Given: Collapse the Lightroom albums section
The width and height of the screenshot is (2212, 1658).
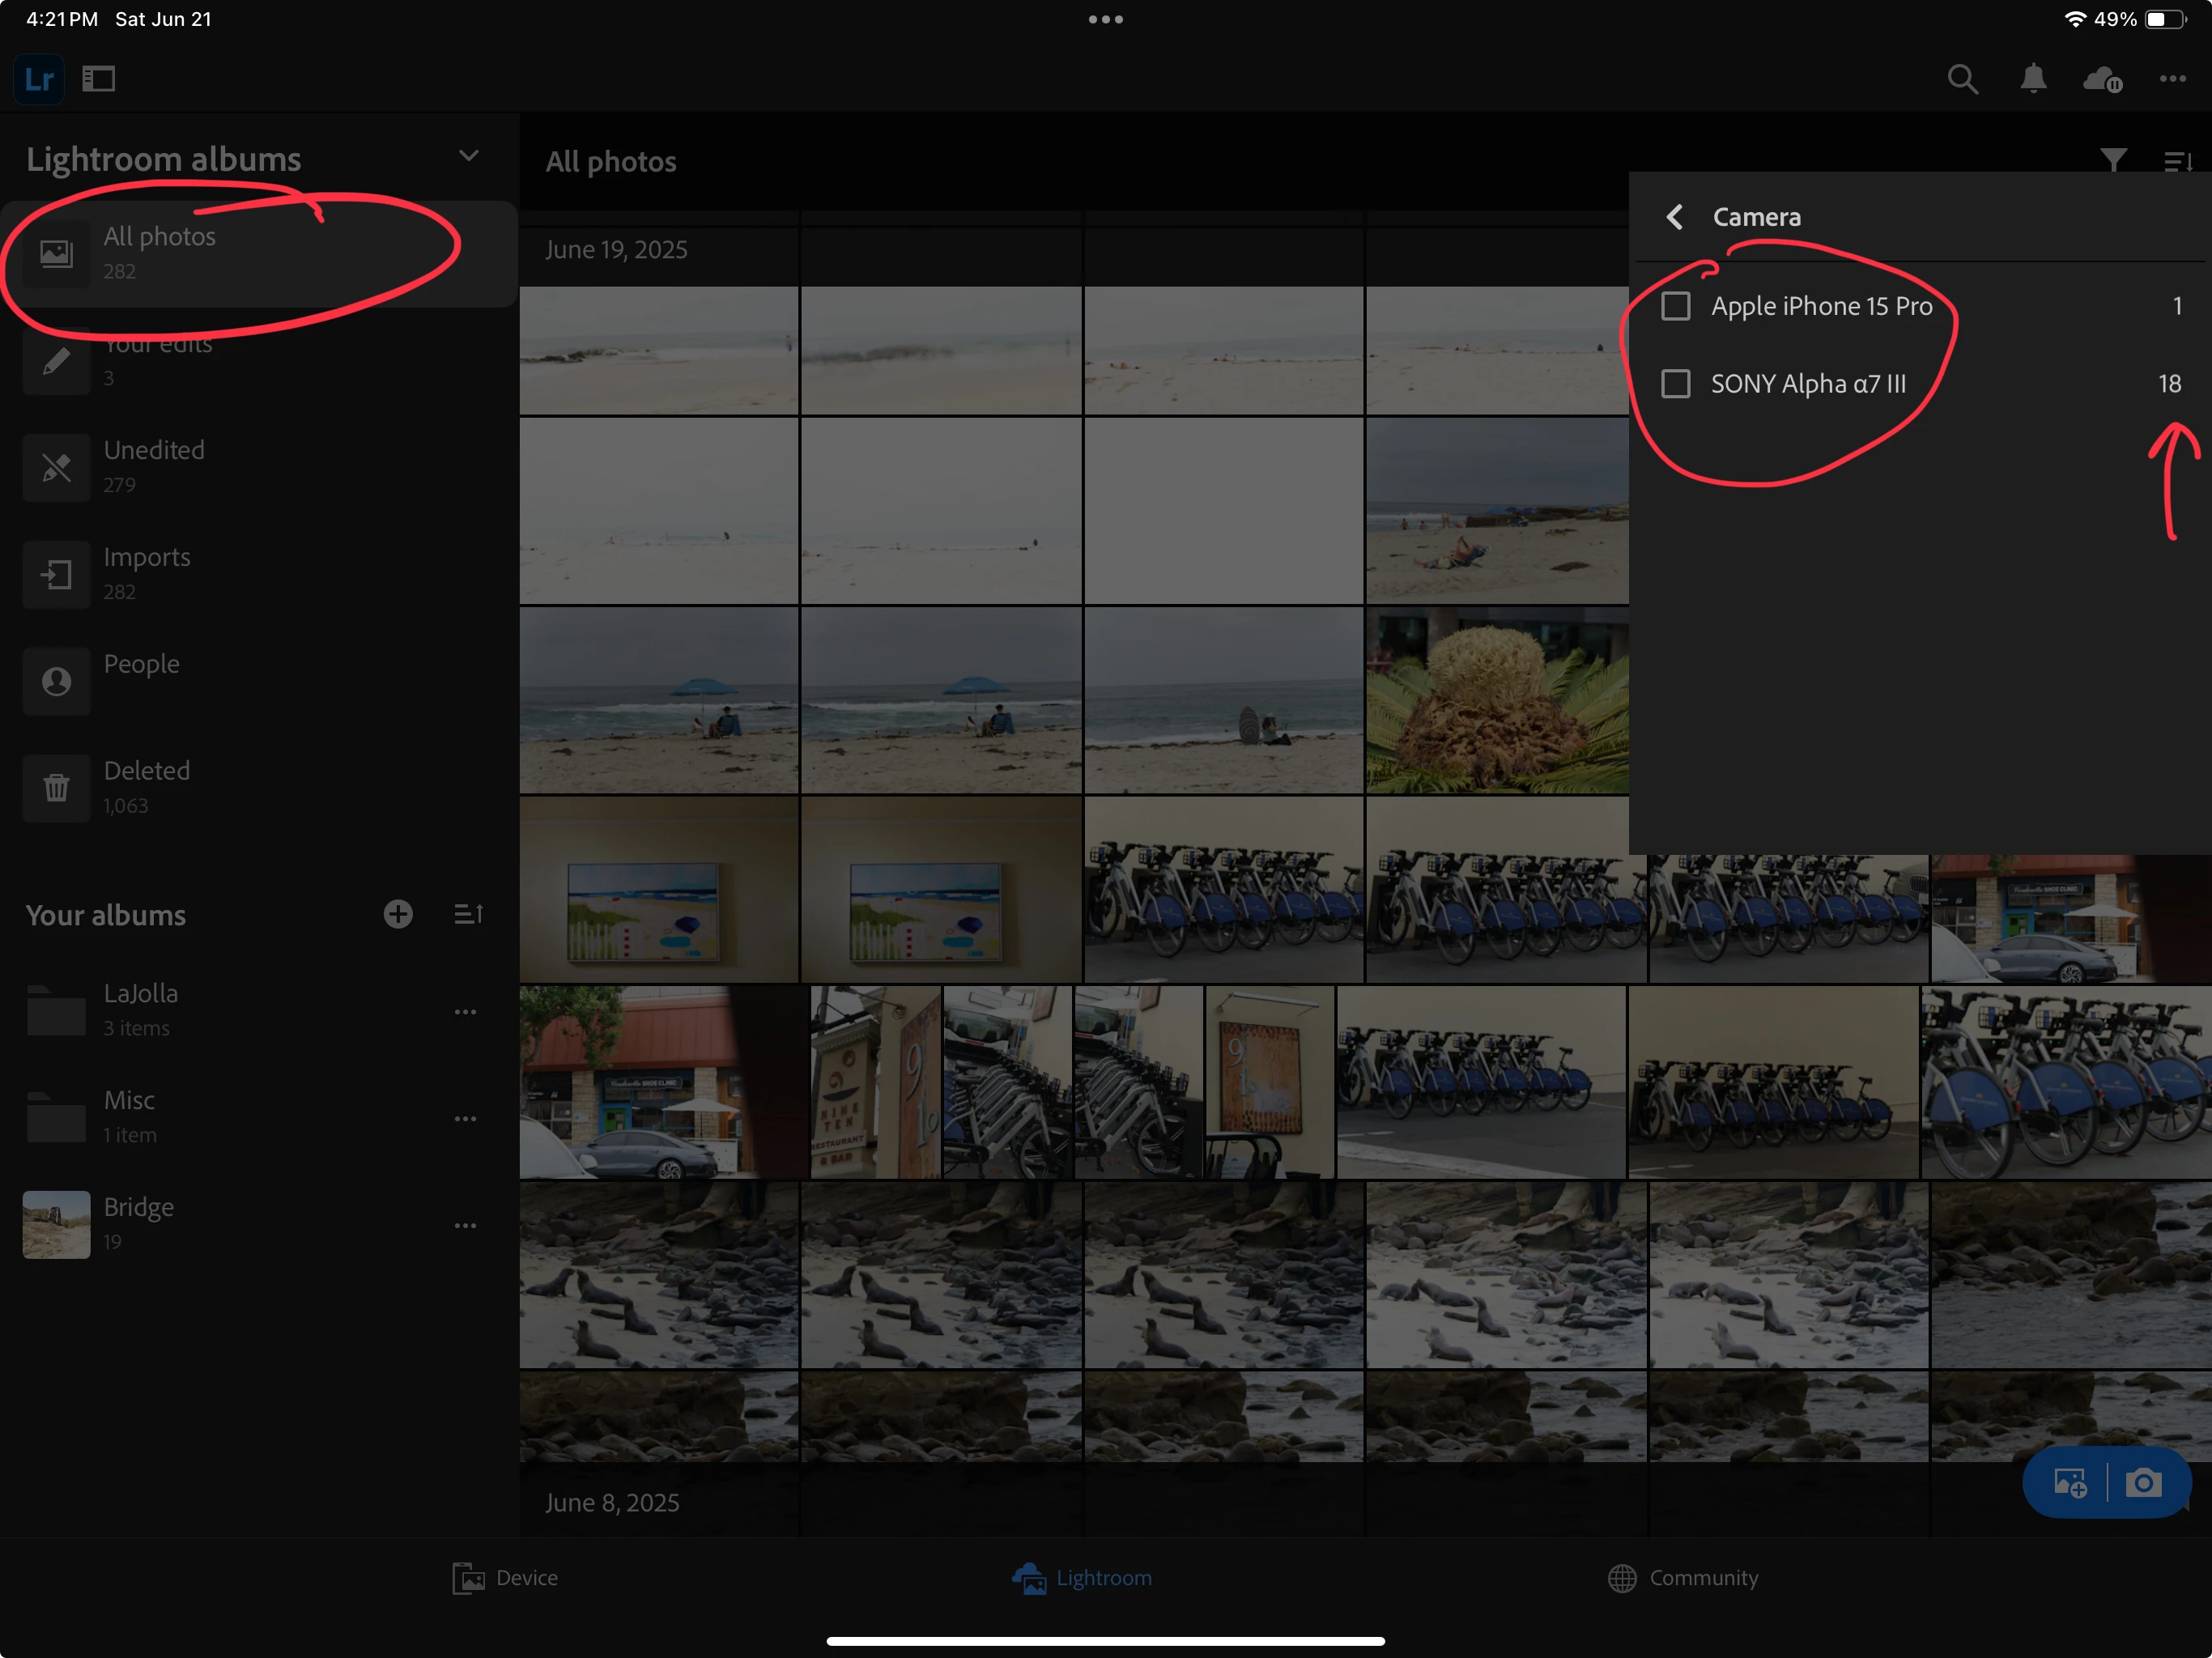Looking at the screenshot, I should tap(468, 156).
